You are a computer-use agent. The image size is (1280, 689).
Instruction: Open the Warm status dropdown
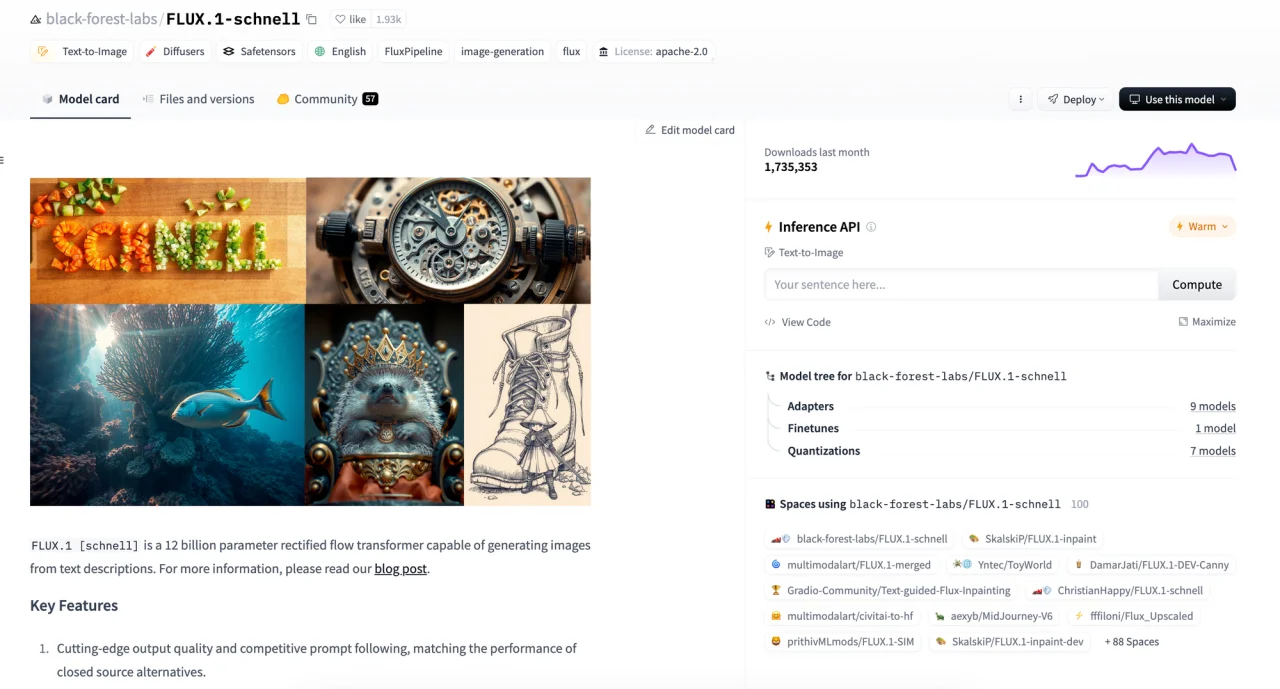1202,227
